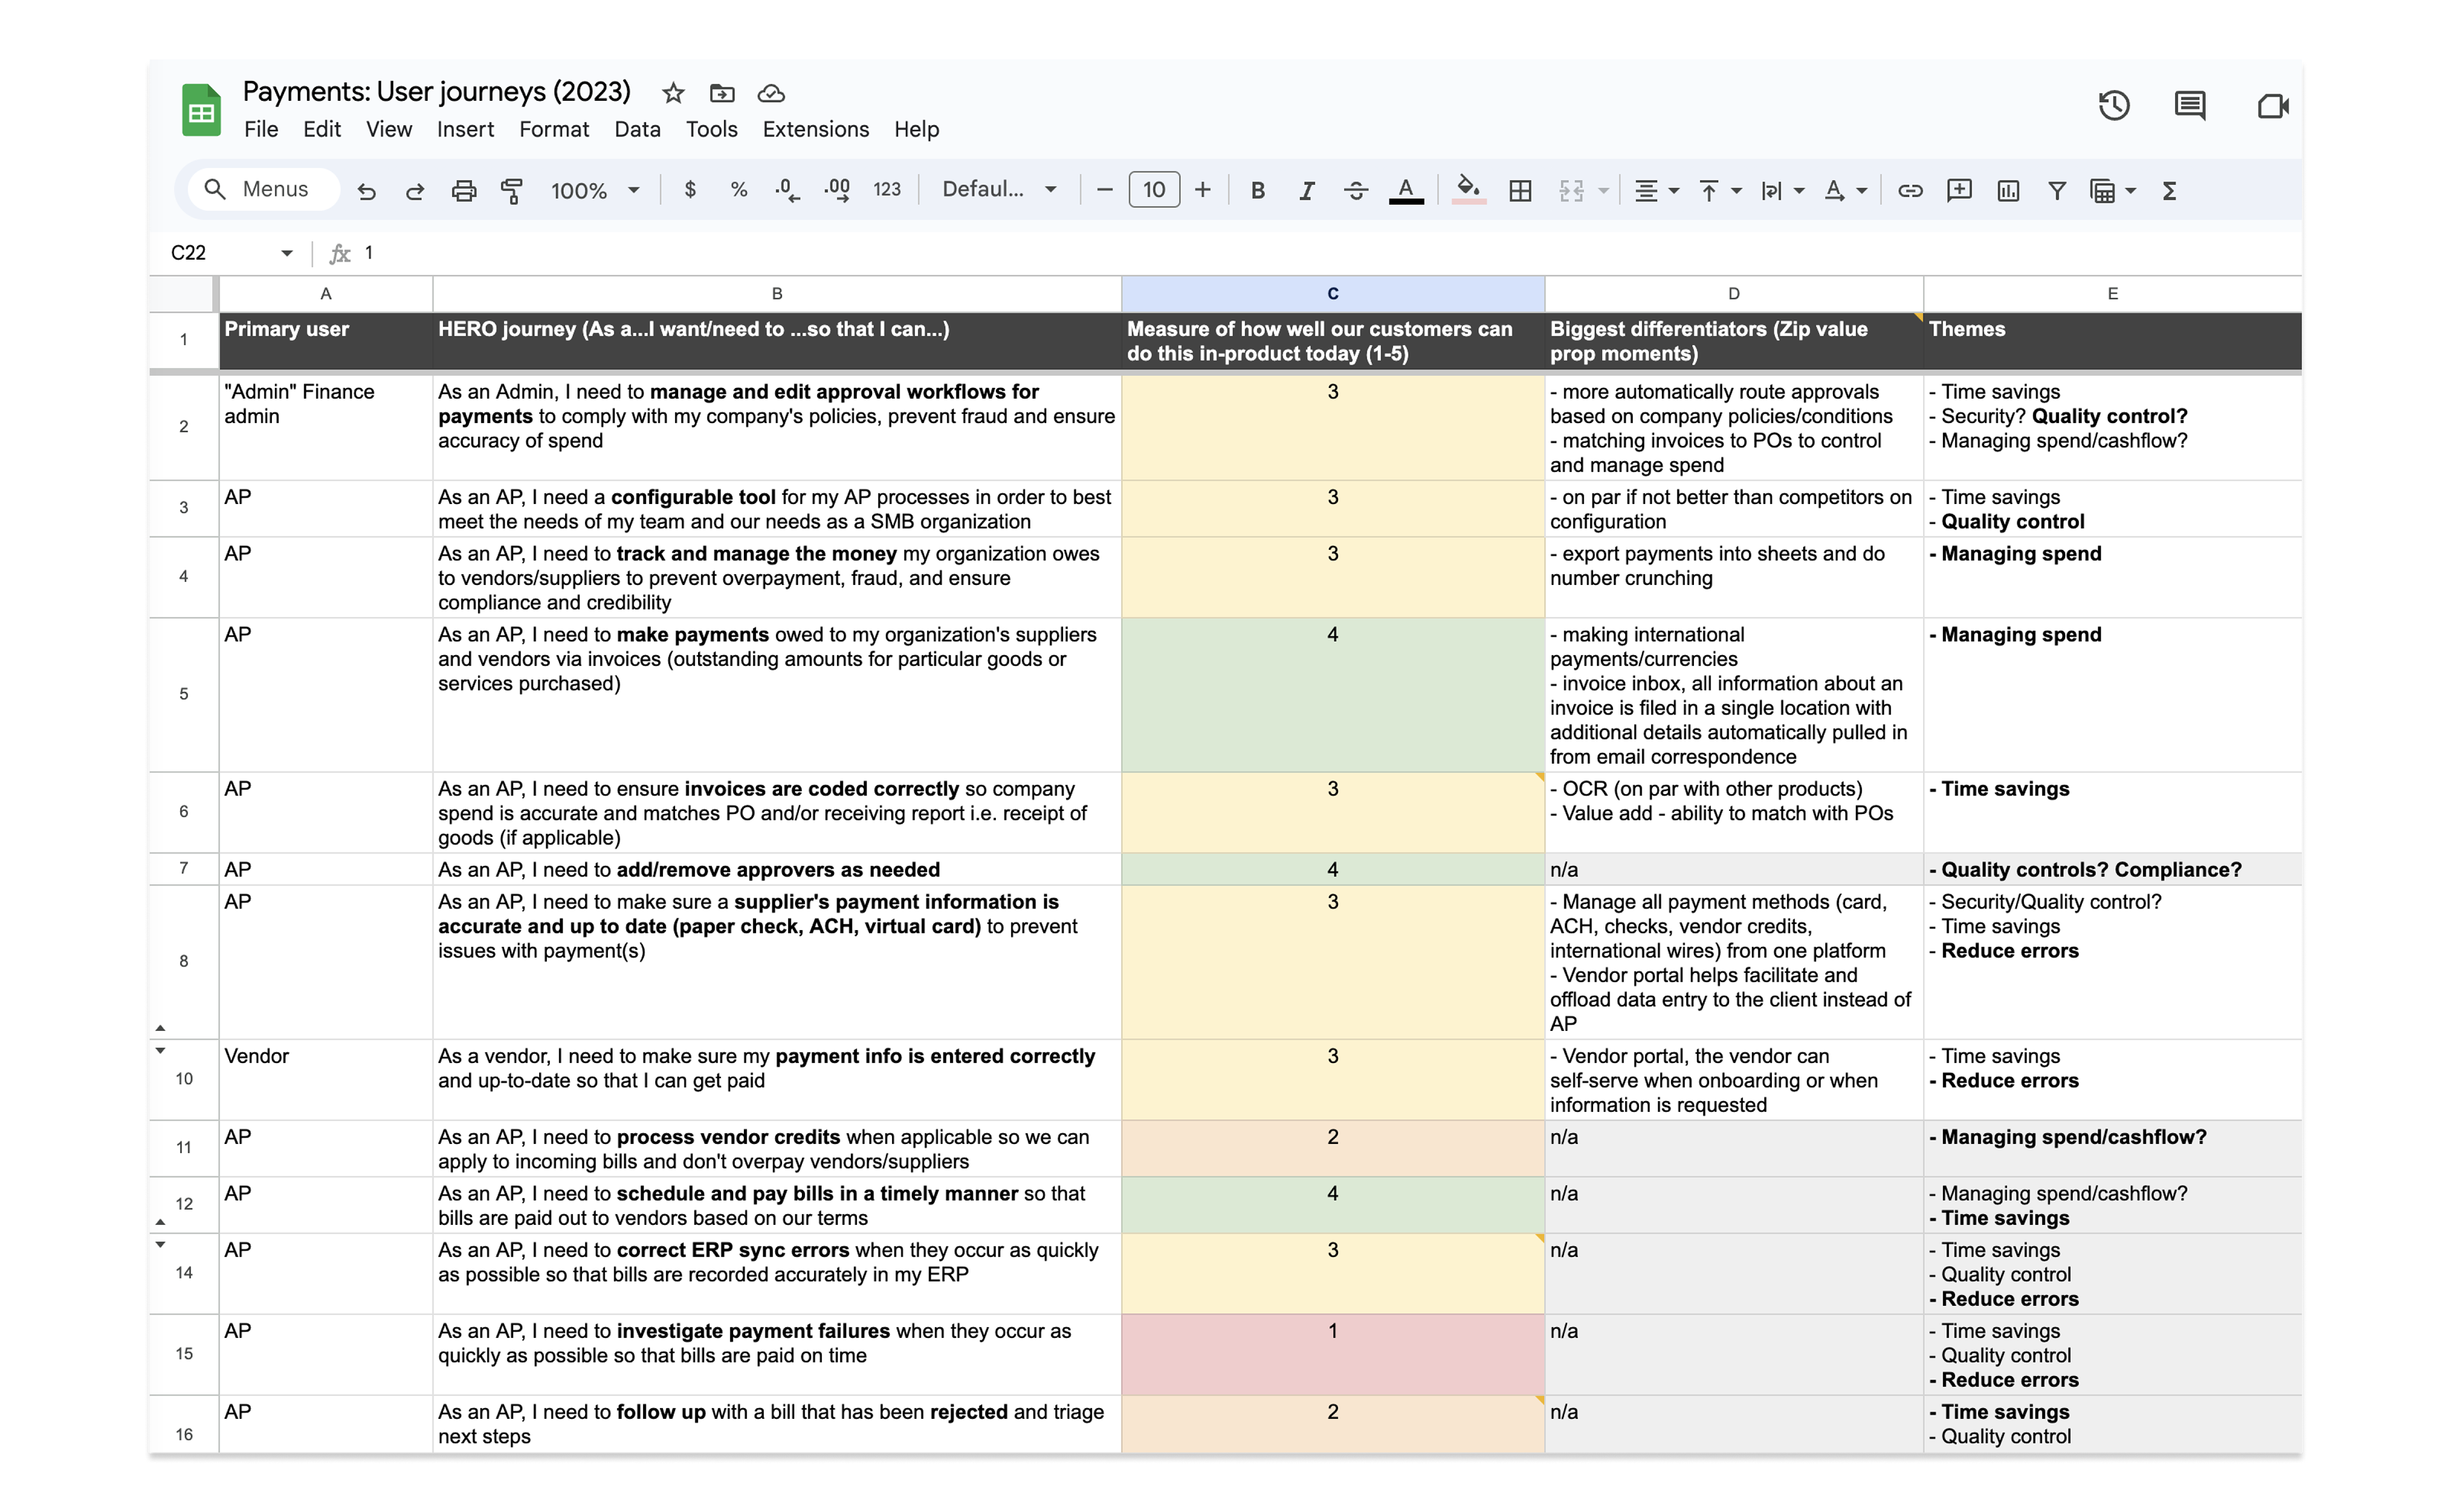Start a meeting with the camera icon
Screen dimensions: 2450x1512
pyautogui.click(x=2272, y=105)
